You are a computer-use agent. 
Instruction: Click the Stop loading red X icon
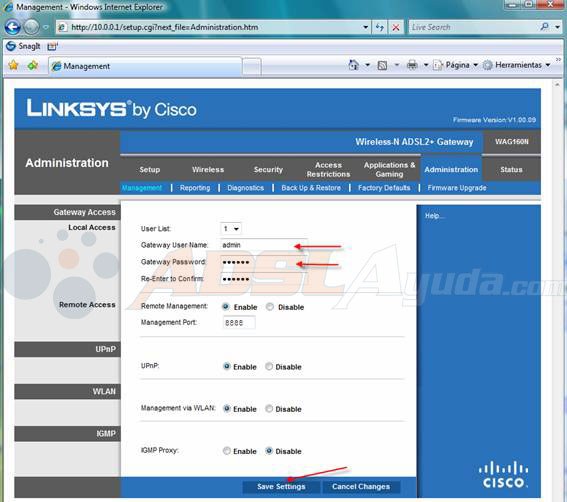point(396,27)
